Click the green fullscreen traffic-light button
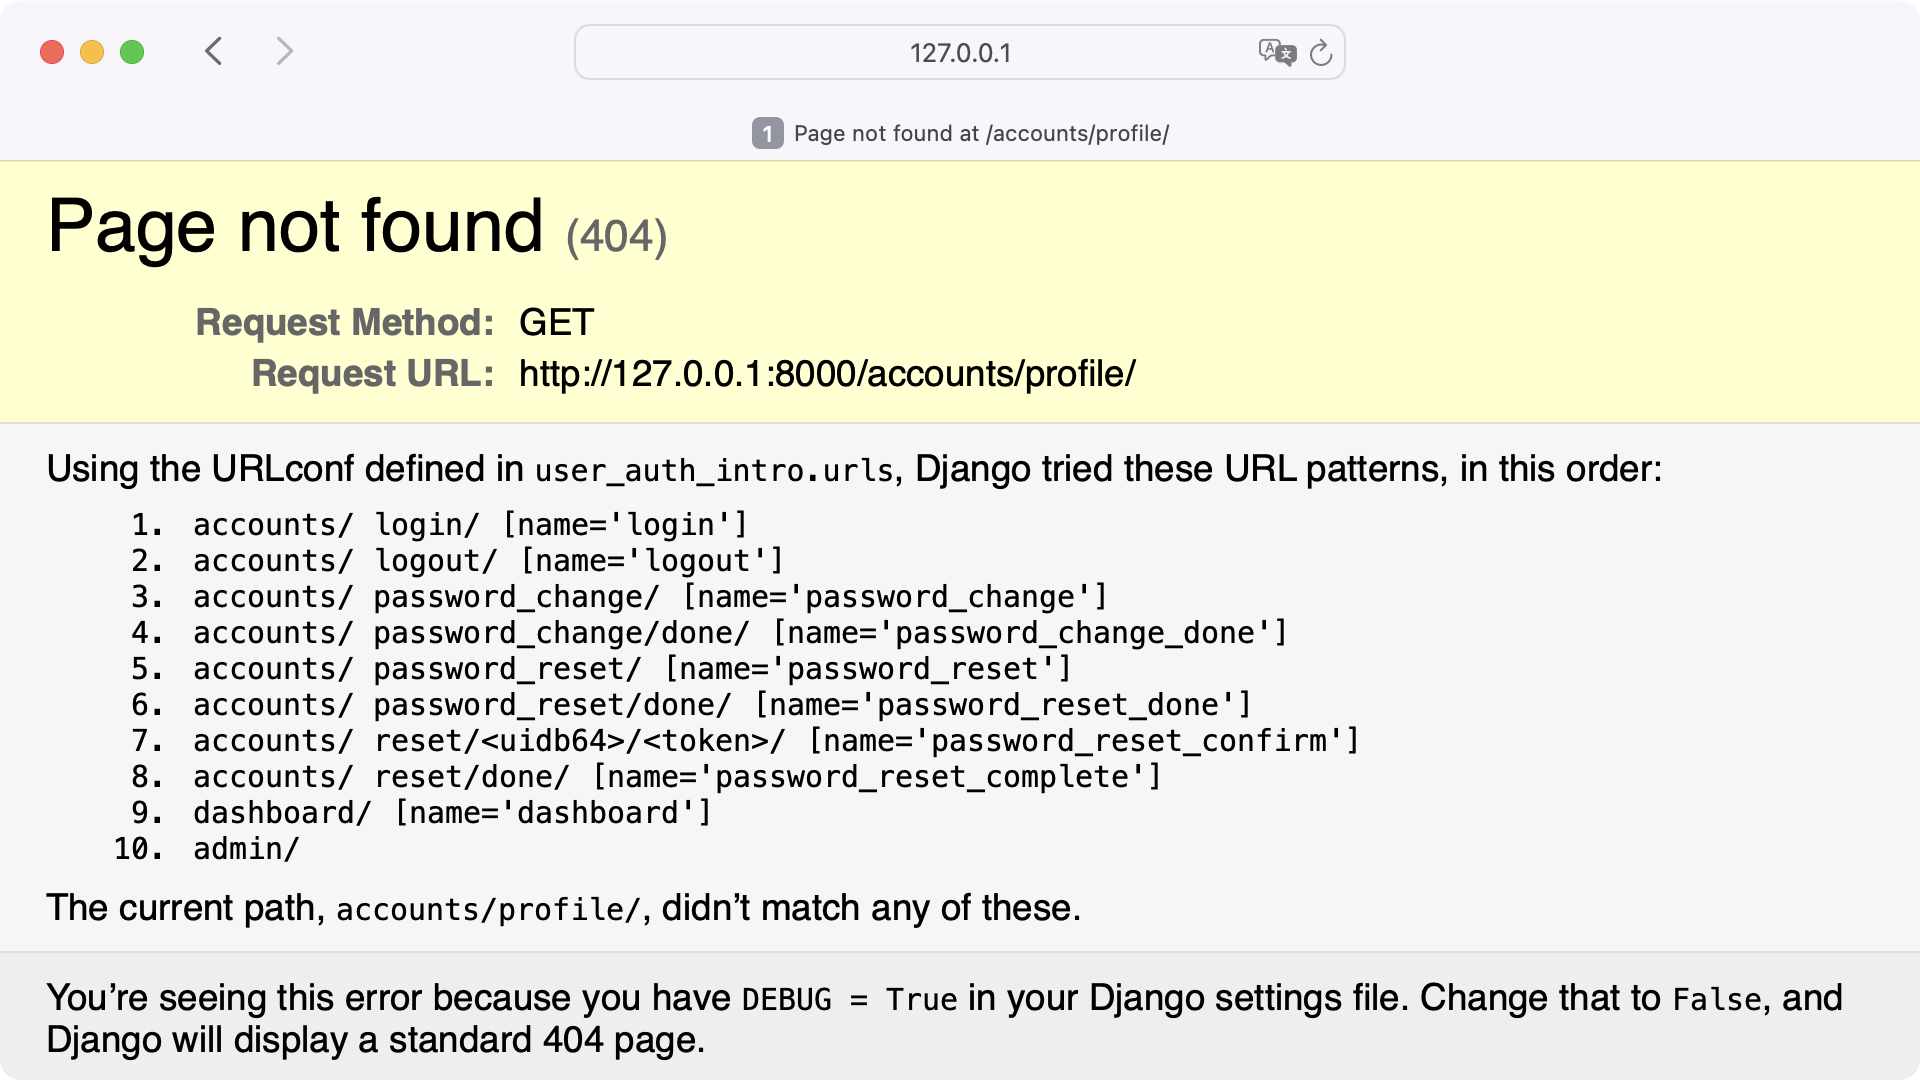This screenshot has height=1080, width=1920. pos(133,51)
